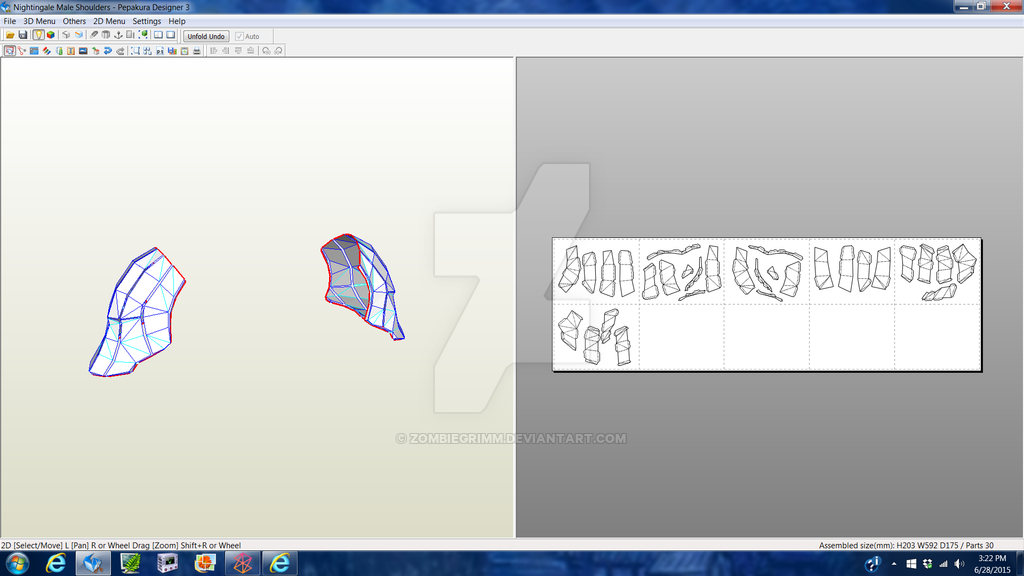Screen dimensions: 1024x576
Task: Click the volume speaker tray icon
Action: [x=959, y=564]
